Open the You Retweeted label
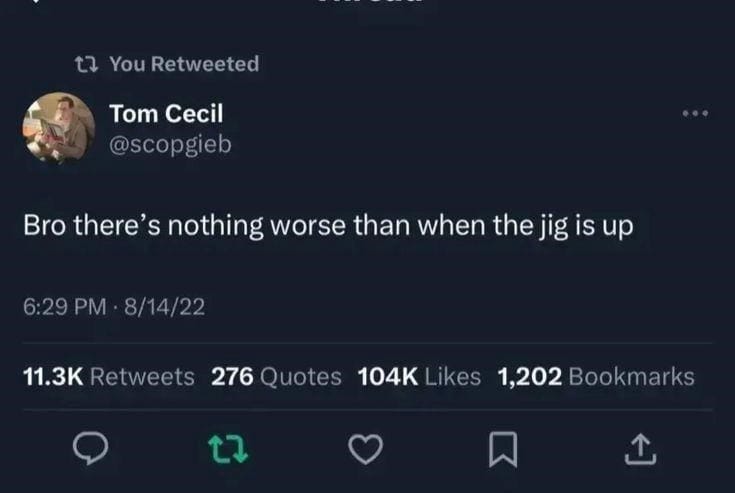Image resolution: width=735 pixels, height=493 pixels. (184, 64)
